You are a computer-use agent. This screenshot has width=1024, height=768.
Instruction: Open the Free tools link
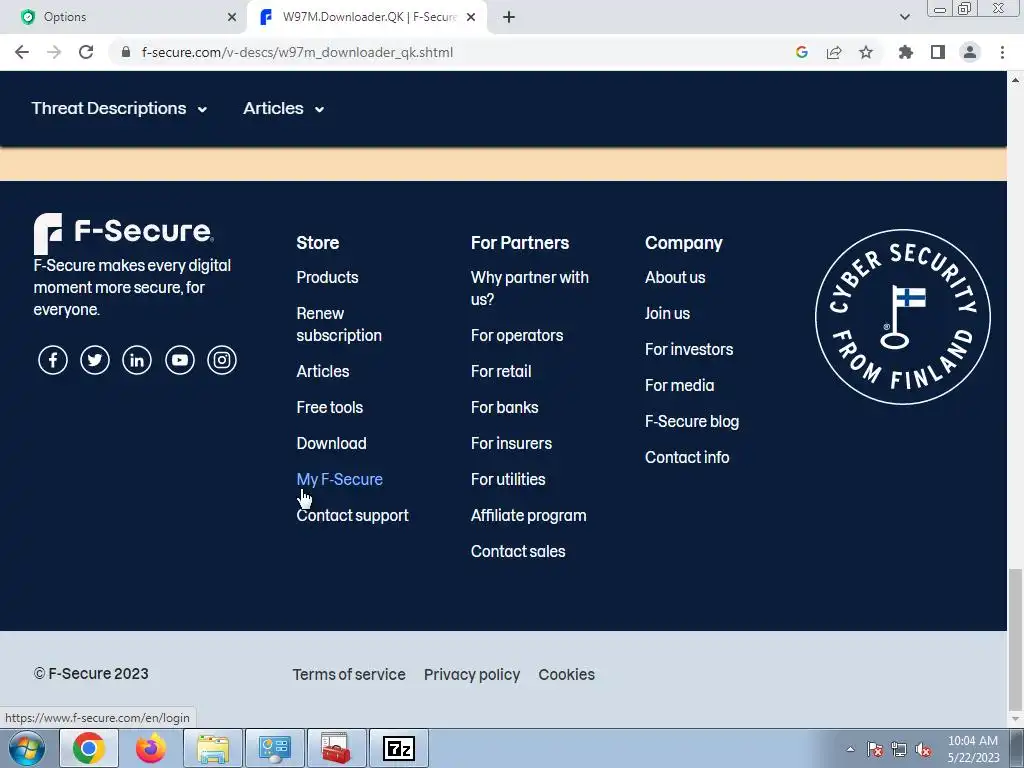pos(330,408)
